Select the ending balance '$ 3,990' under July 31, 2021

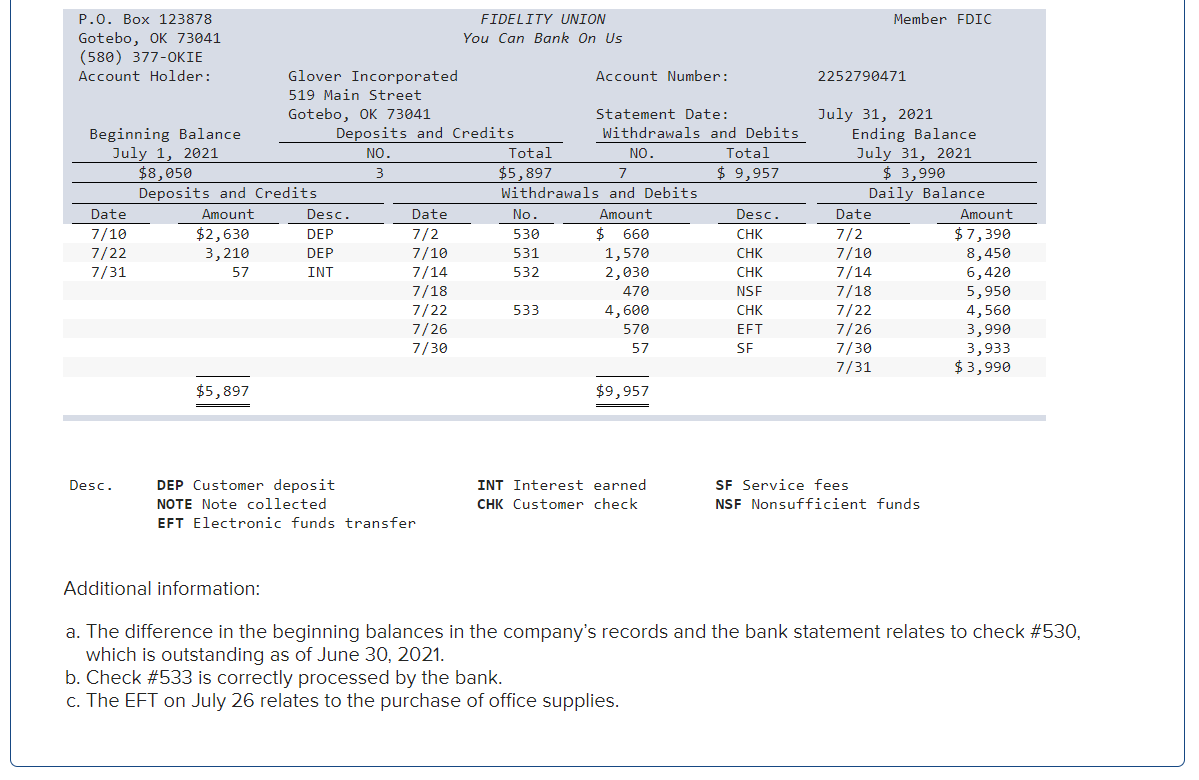click(914, 174)
